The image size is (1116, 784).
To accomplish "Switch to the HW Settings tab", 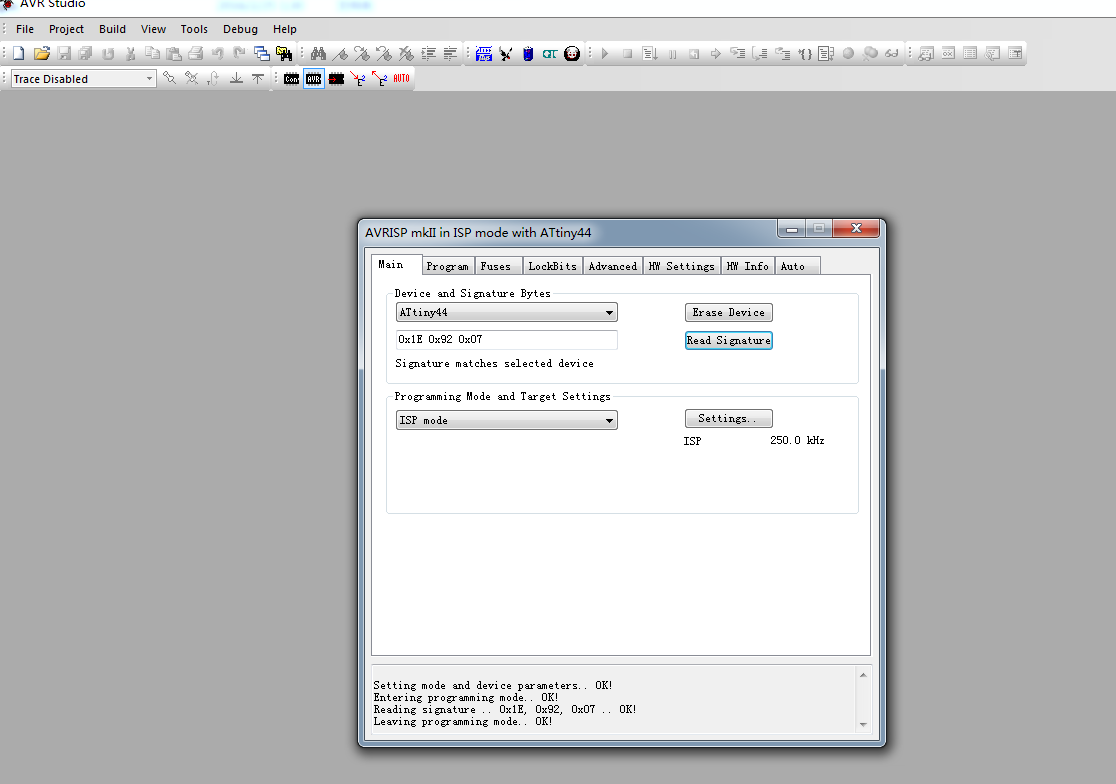I will 682,266.
